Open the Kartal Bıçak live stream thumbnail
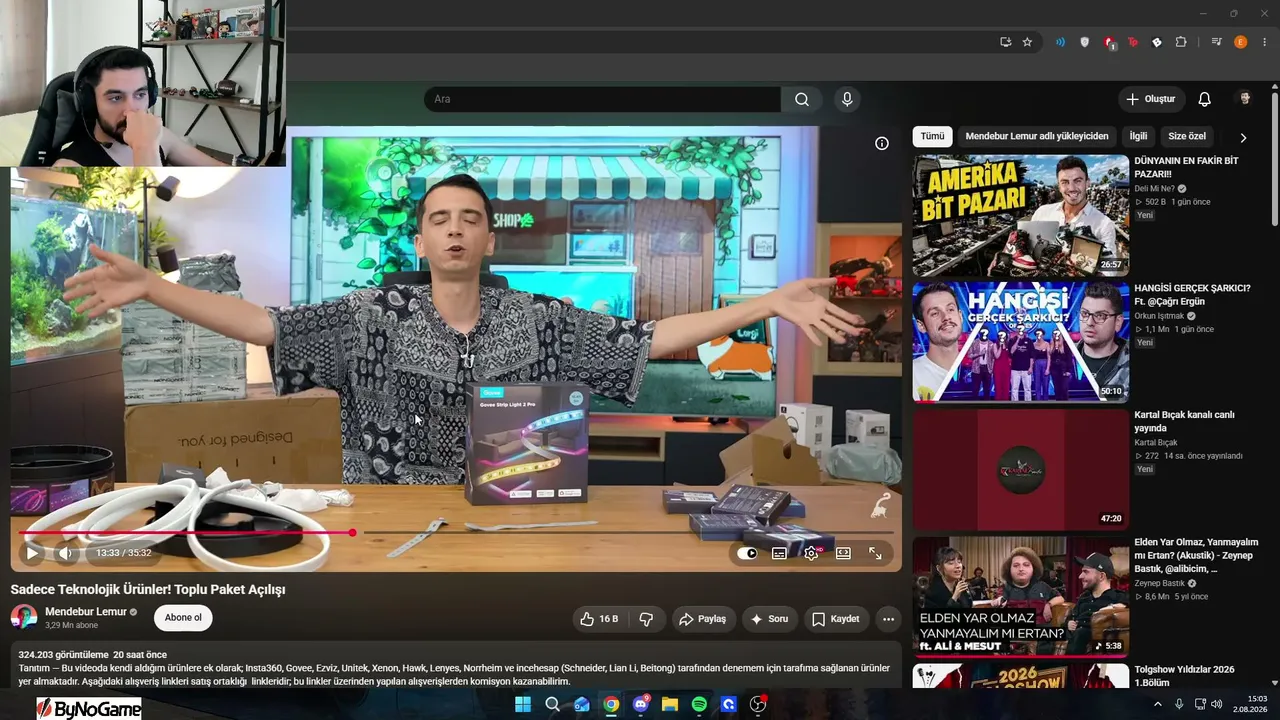Viewport: 1280px width, 720px height. (x=1021, y=469)
